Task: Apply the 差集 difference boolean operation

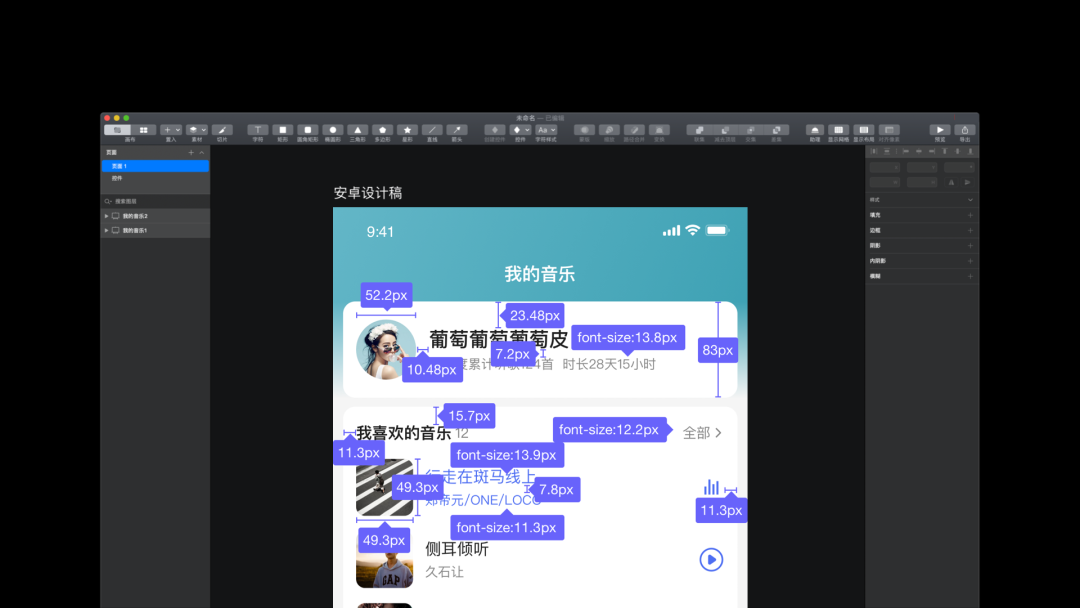Action: [x=776, y=129]
